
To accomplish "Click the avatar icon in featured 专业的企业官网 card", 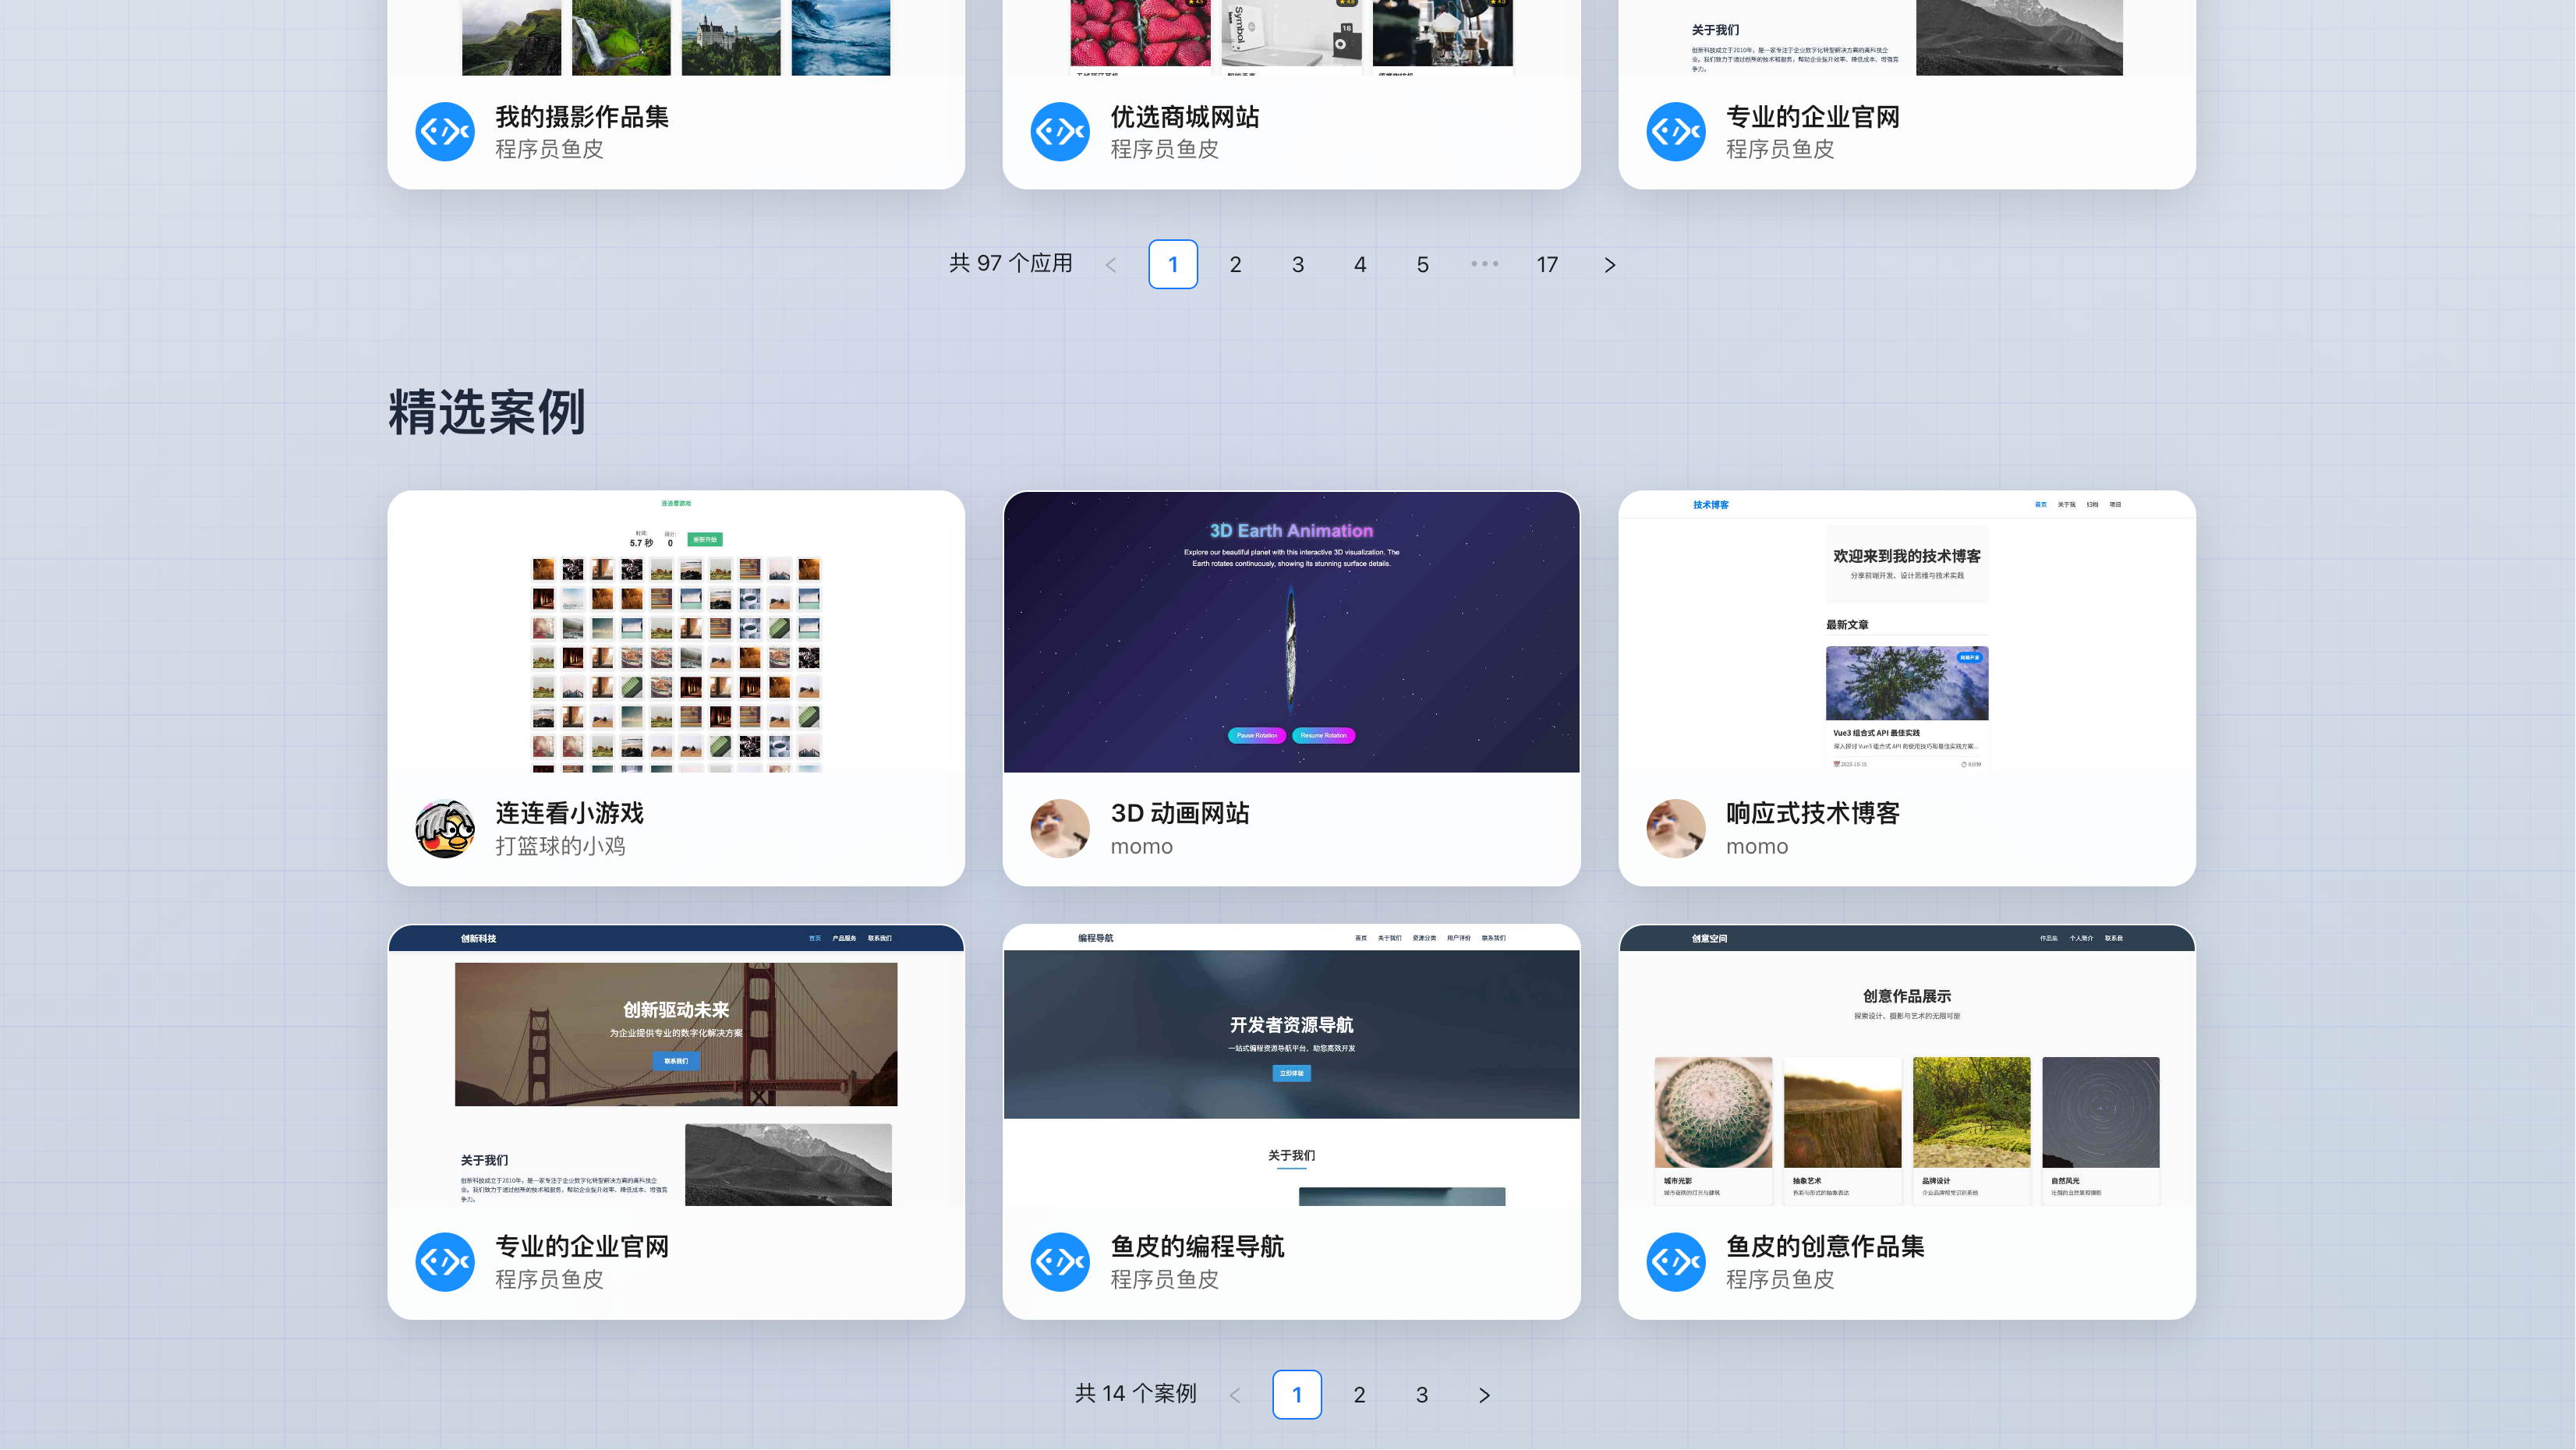I will click(444, 1262).
